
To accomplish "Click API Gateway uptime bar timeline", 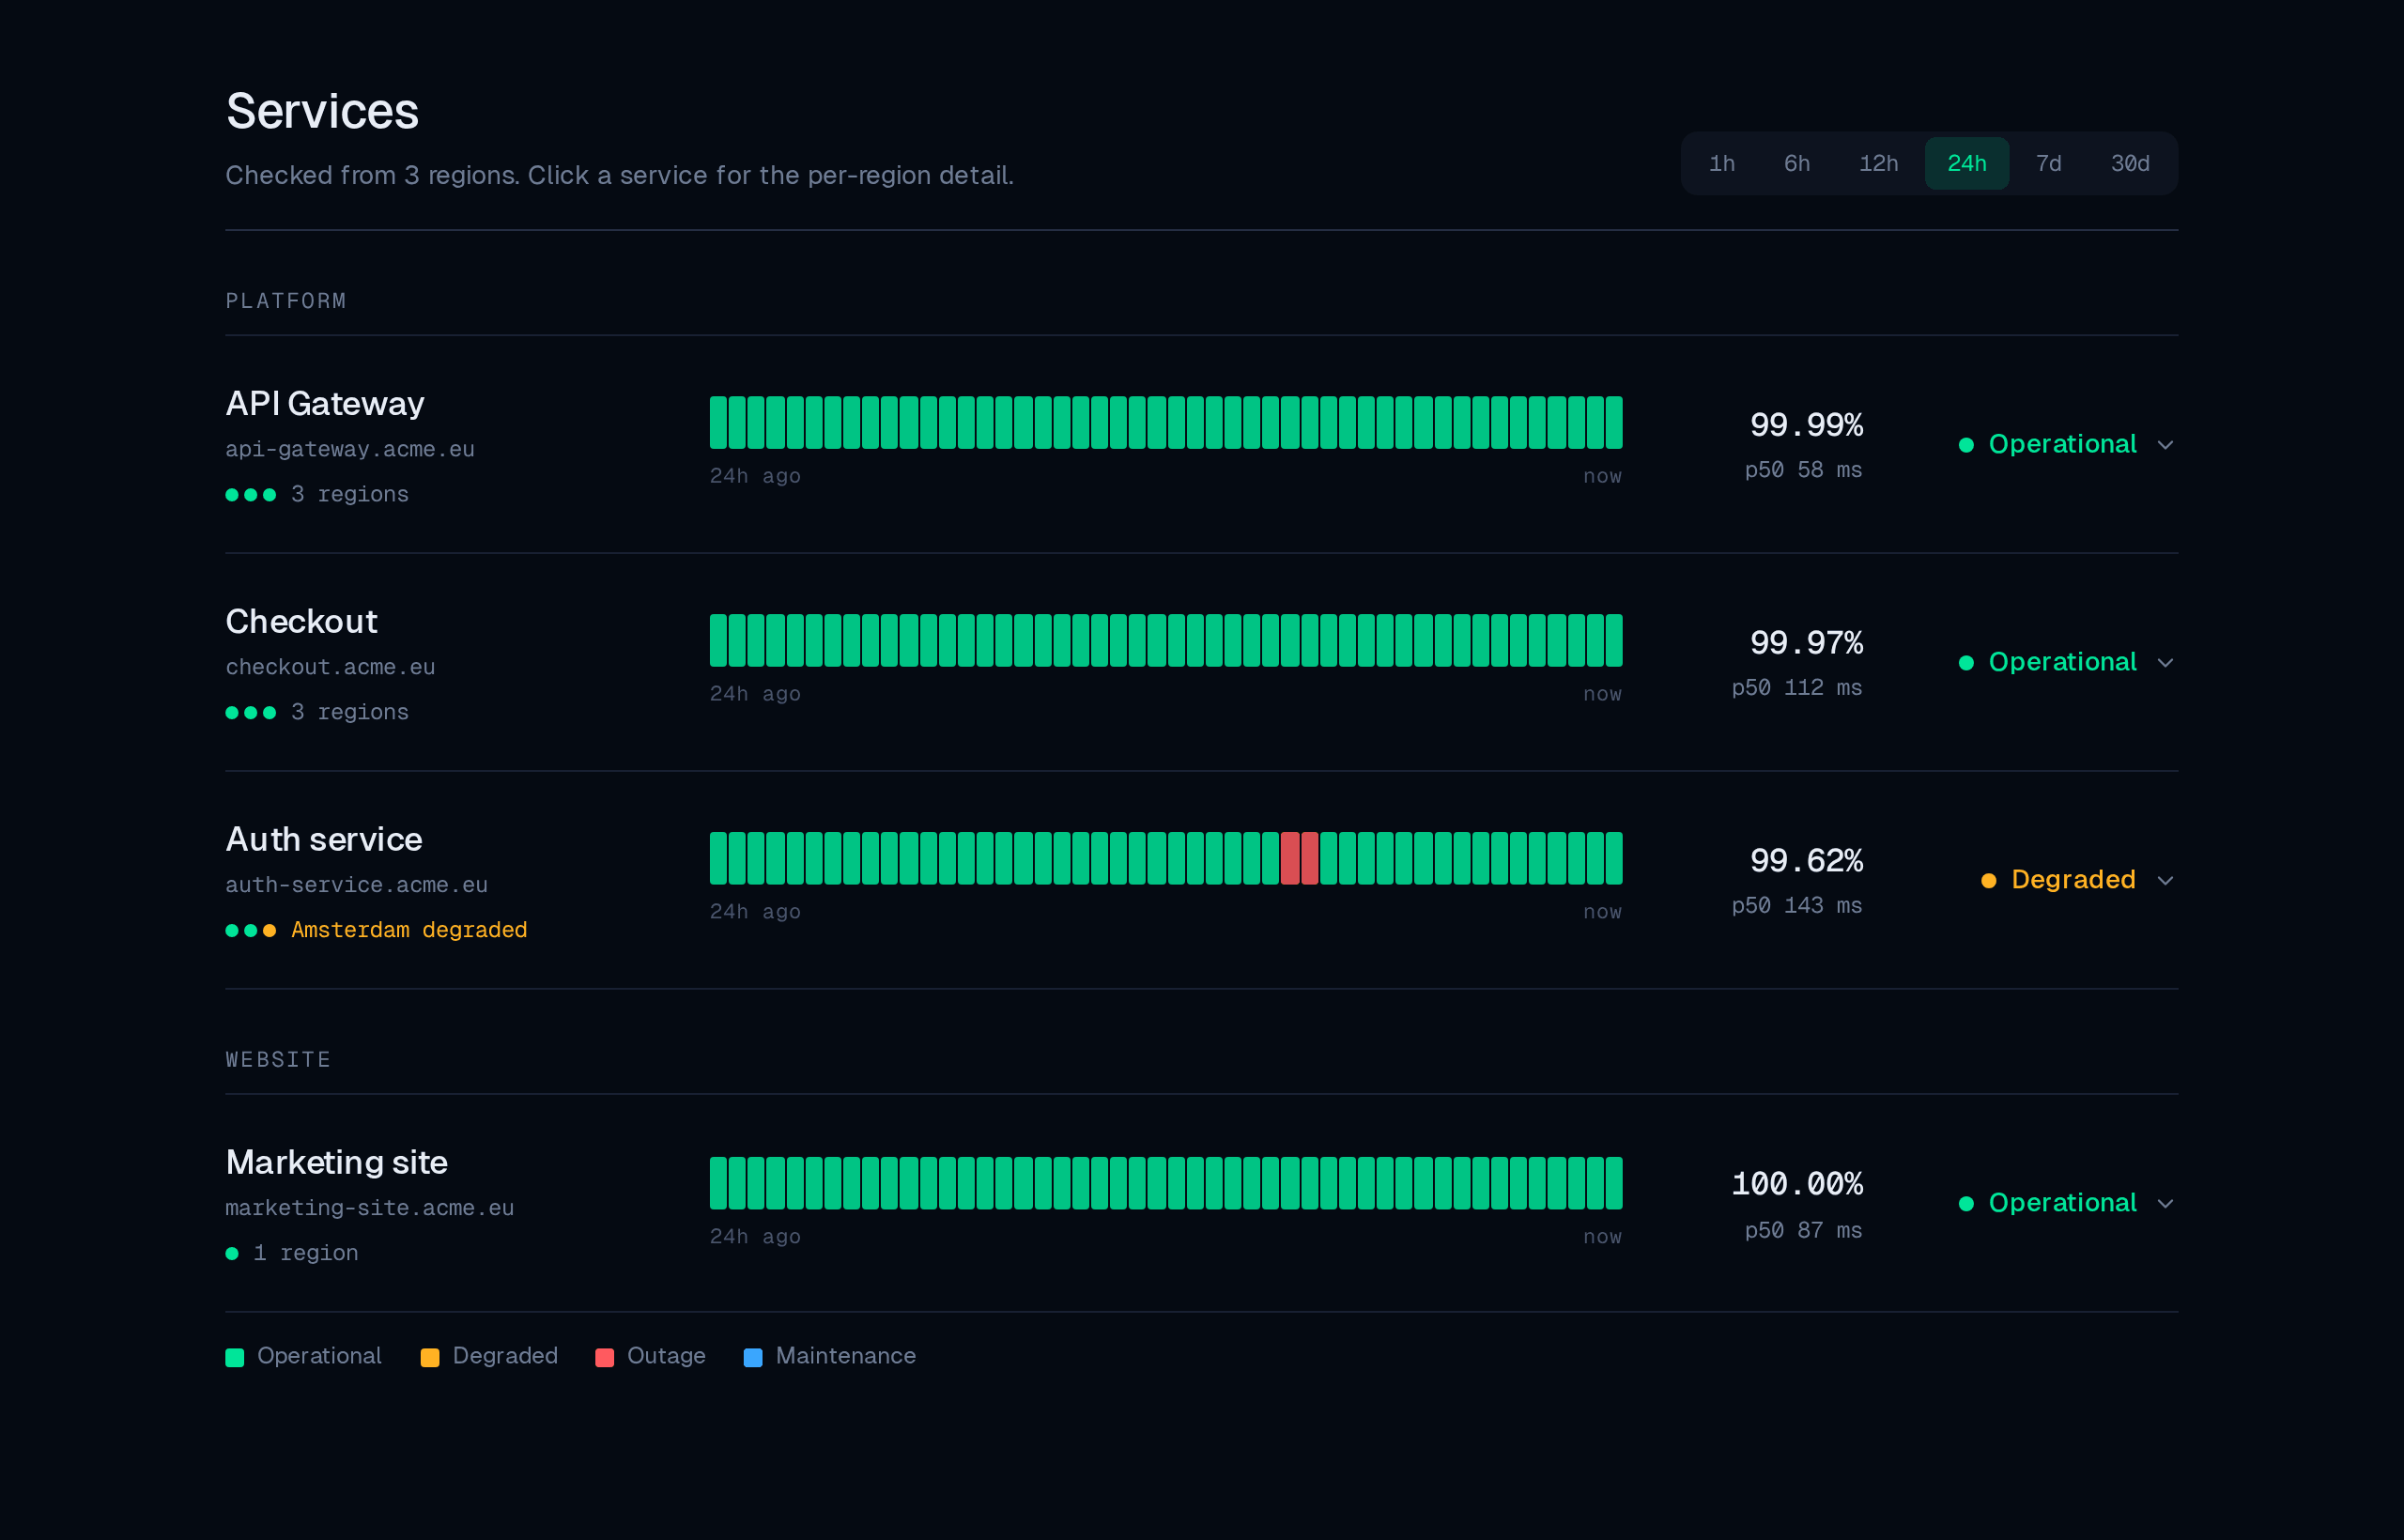I will pyautogui.click(x=1166, y=423).
